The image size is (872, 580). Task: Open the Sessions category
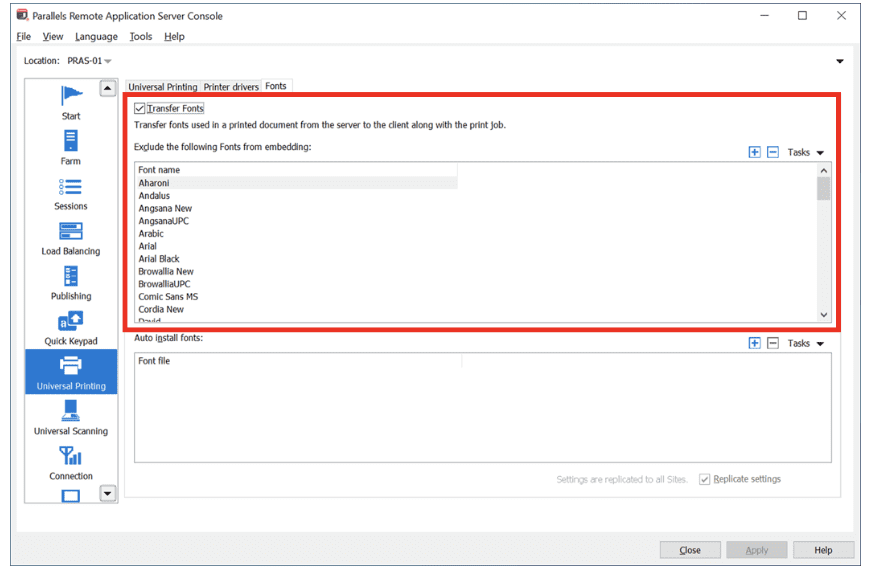coord(71,192)
